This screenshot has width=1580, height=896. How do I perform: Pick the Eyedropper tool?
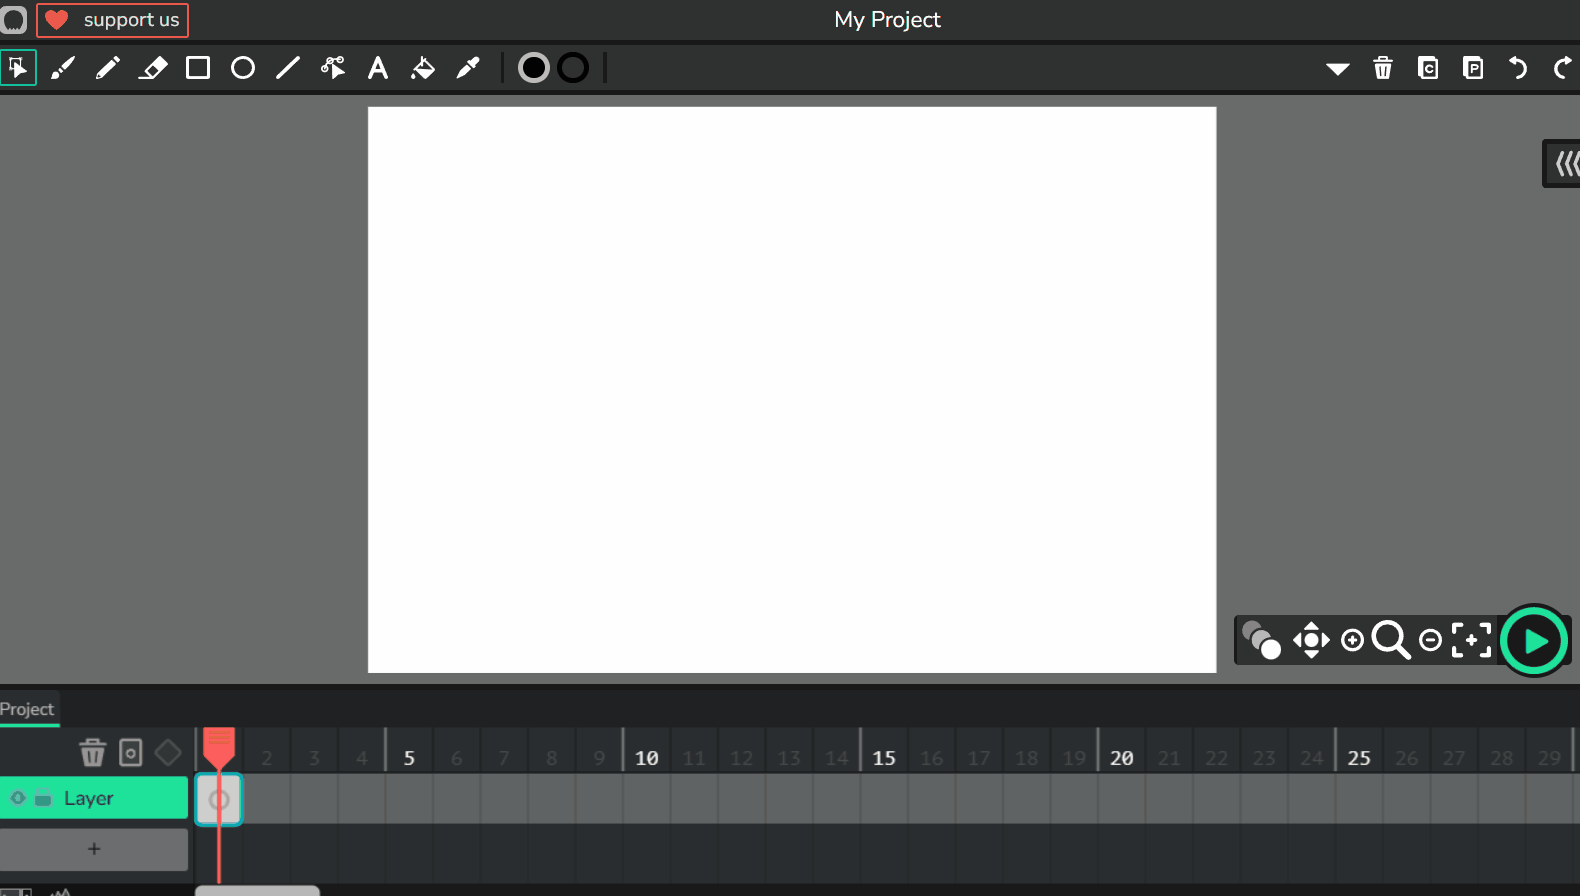(468, 68)
